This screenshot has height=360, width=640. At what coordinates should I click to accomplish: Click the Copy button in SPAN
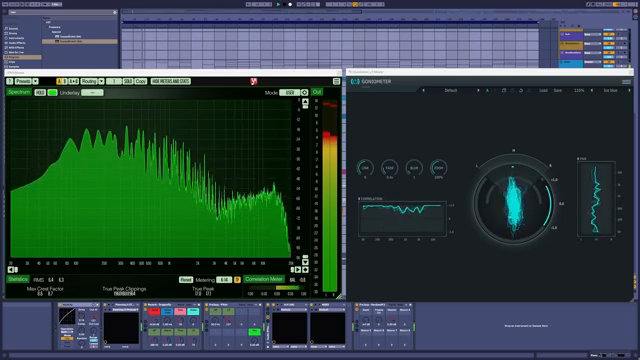click(x=141, y=81)
